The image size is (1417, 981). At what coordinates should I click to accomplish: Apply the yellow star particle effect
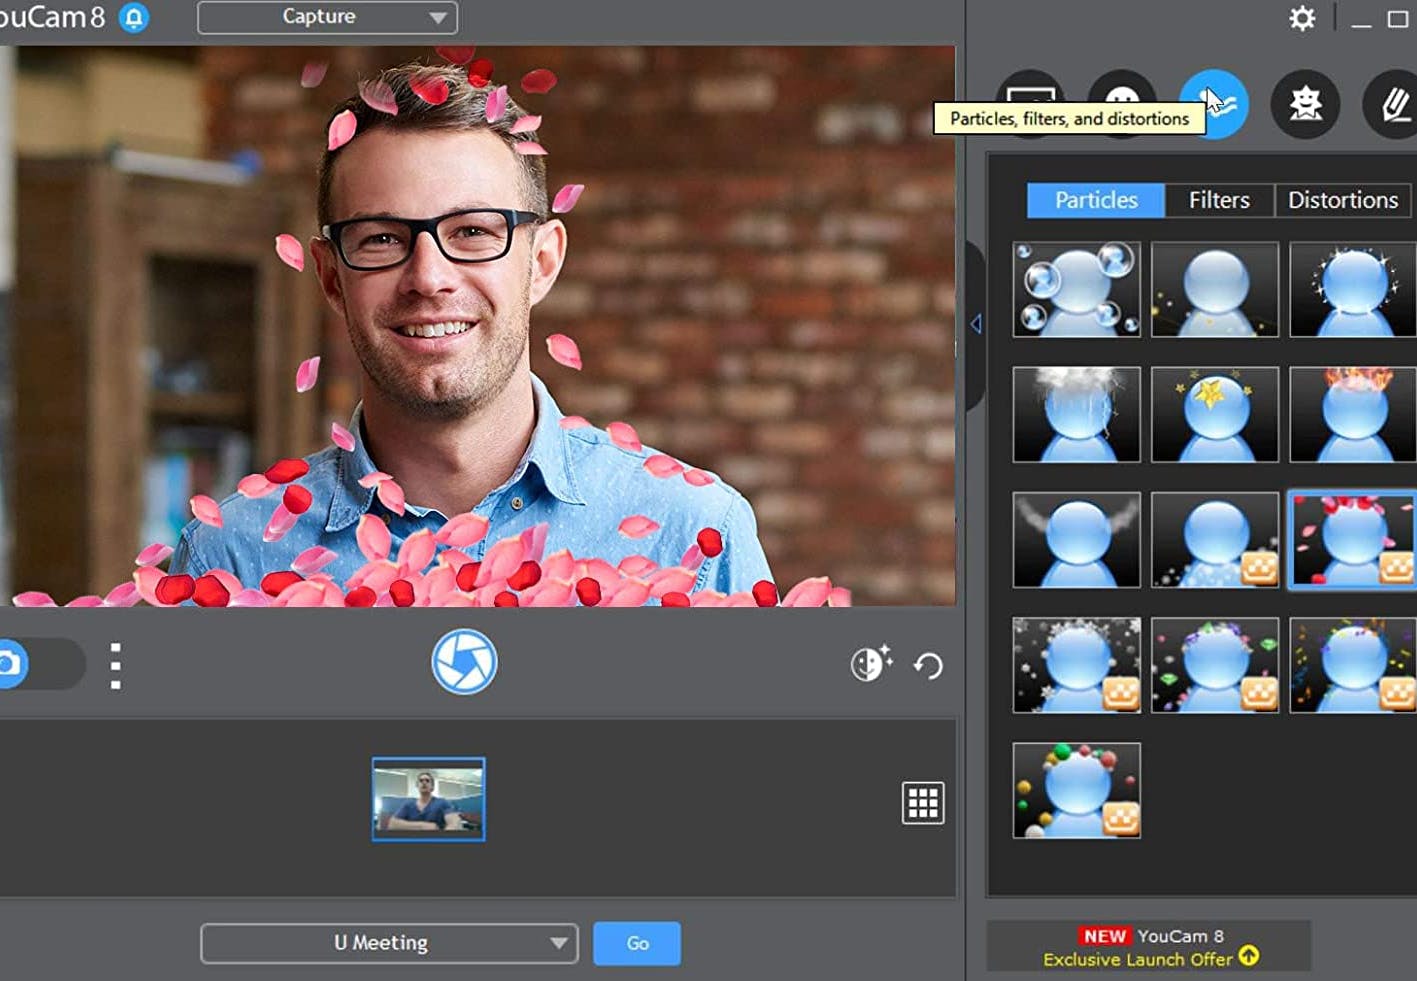pyautogui.click(x=1214, y=414)
